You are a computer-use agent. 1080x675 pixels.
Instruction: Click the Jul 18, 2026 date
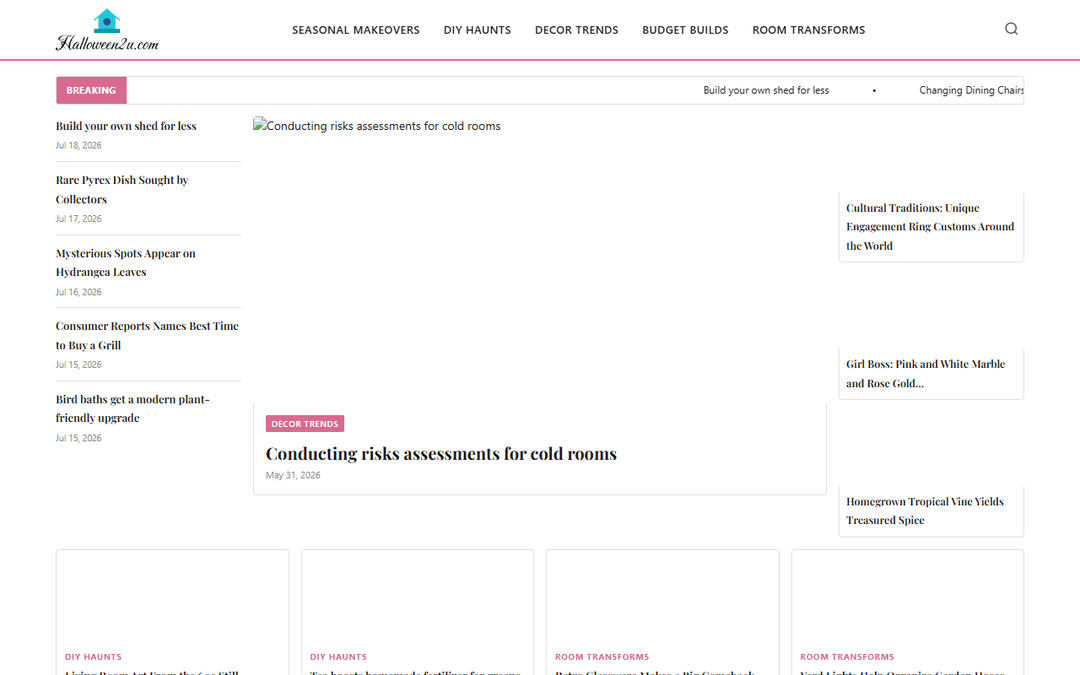(79, 145)
